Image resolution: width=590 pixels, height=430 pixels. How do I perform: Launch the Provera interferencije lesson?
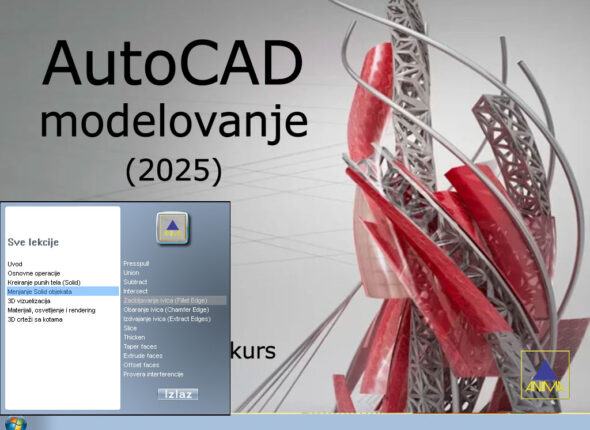154,374
